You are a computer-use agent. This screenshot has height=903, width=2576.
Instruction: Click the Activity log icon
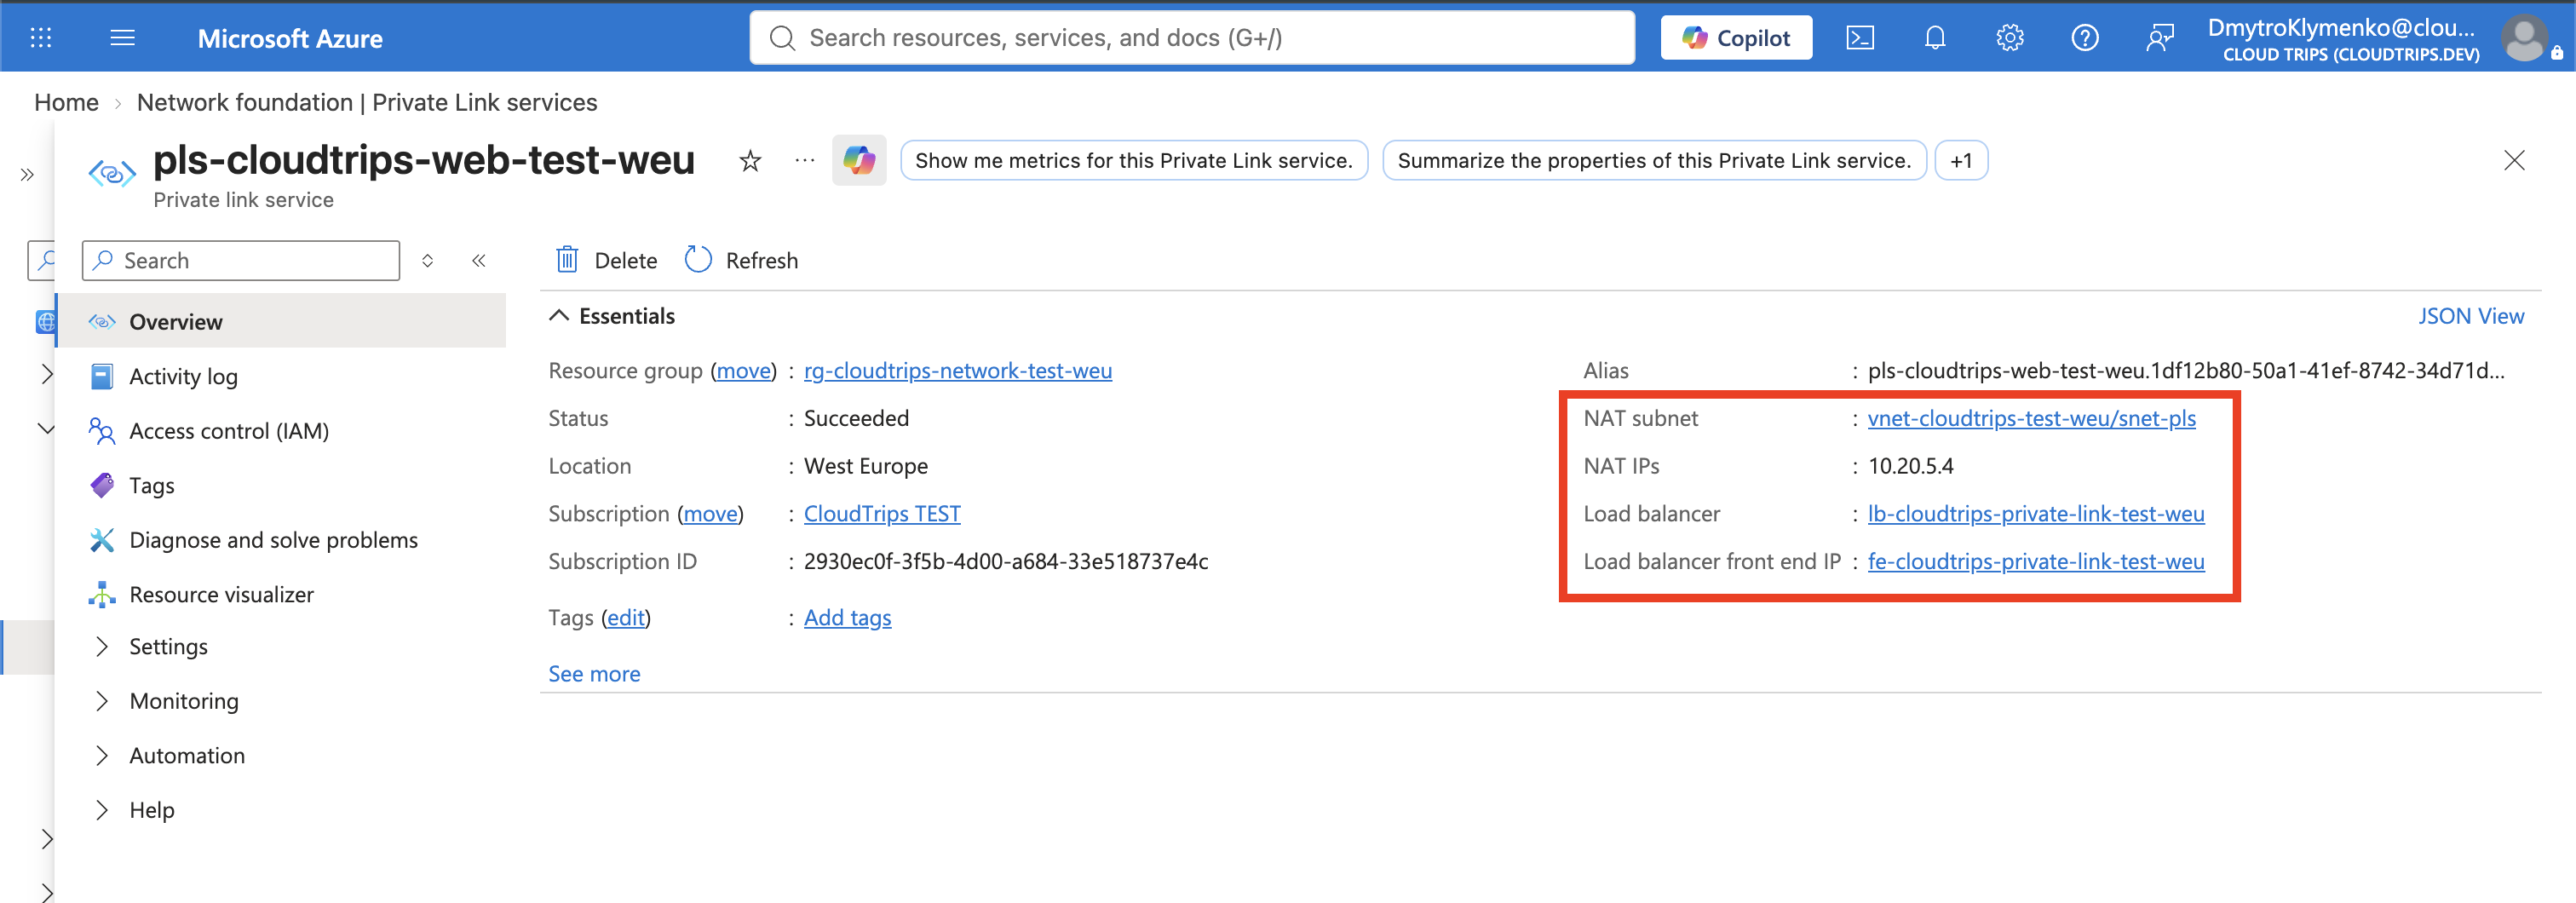[x=102, y=376]
